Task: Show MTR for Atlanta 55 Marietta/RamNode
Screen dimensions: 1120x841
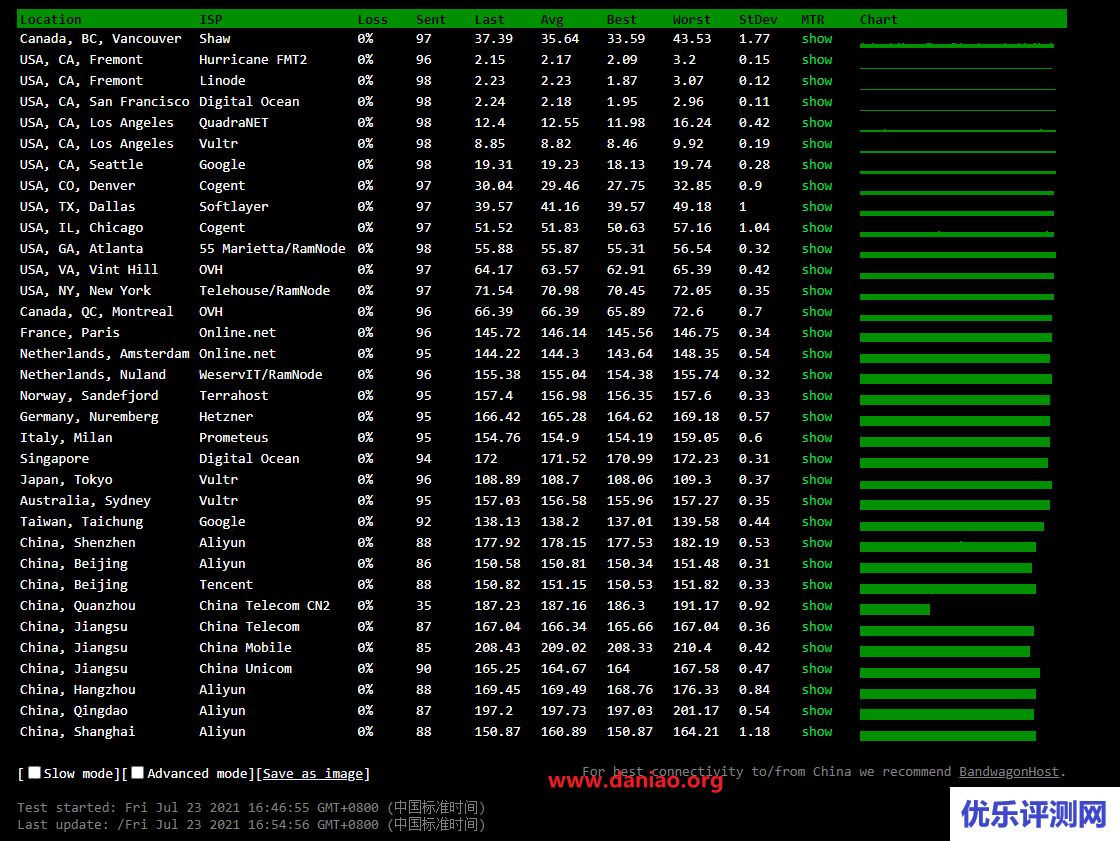Action: point(816,249)
